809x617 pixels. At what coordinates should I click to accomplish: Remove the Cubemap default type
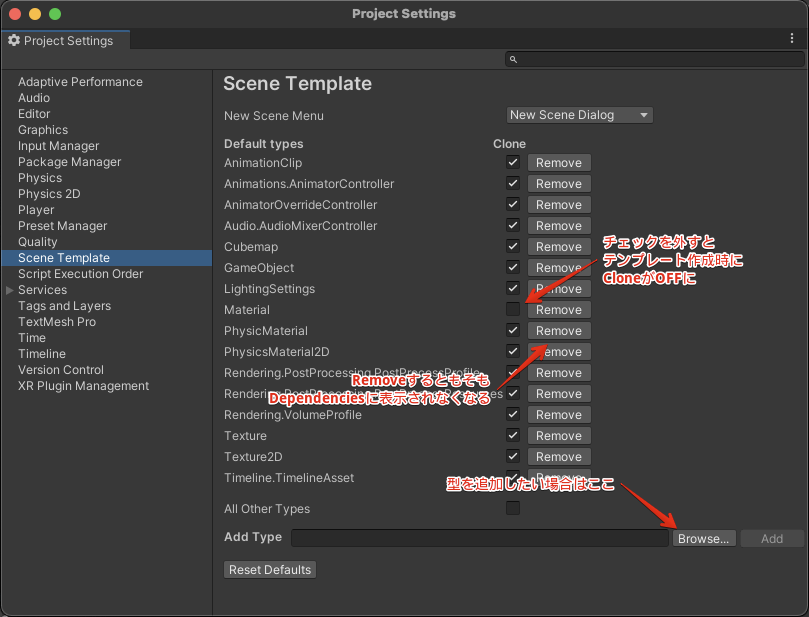558,246
